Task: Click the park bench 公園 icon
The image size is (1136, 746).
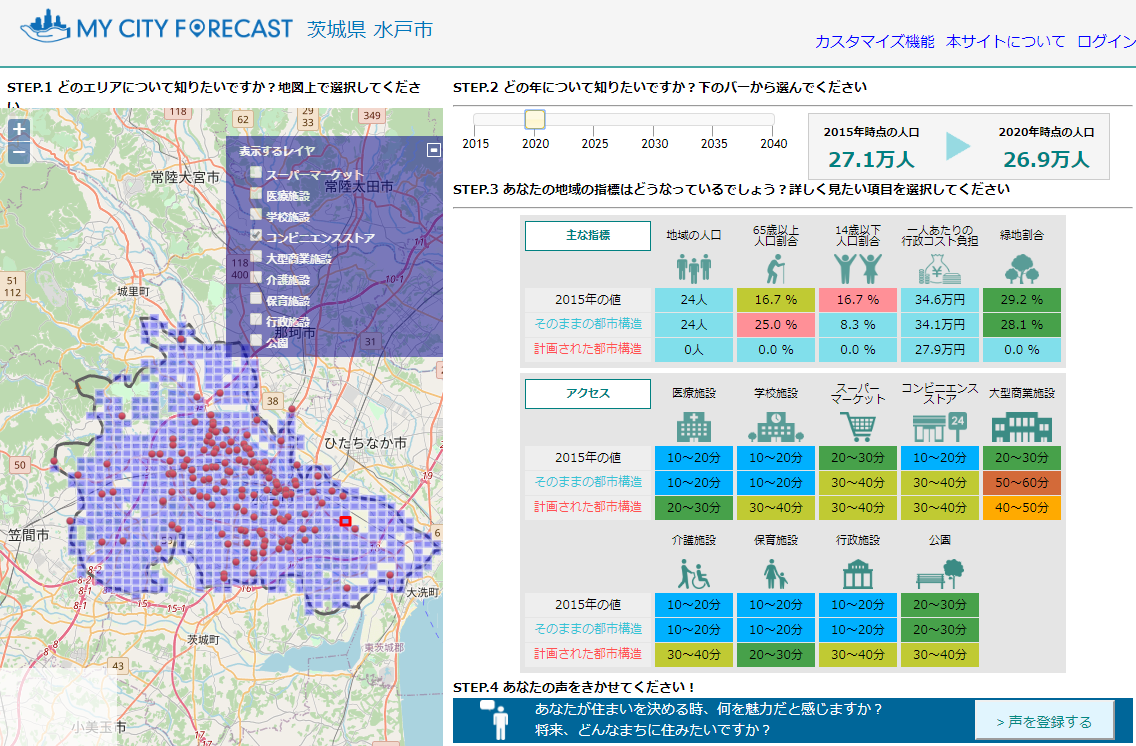Action: [940, 573]
